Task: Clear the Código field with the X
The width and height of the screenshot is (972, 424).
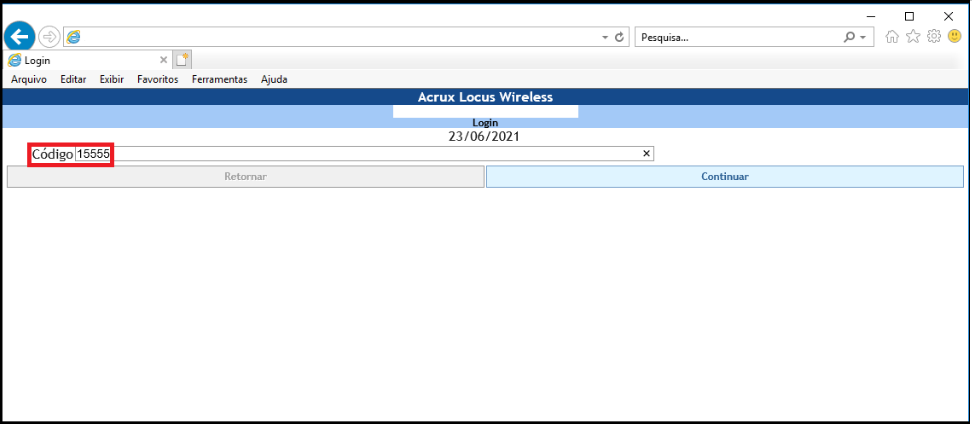Action: [x=646, y=154]
